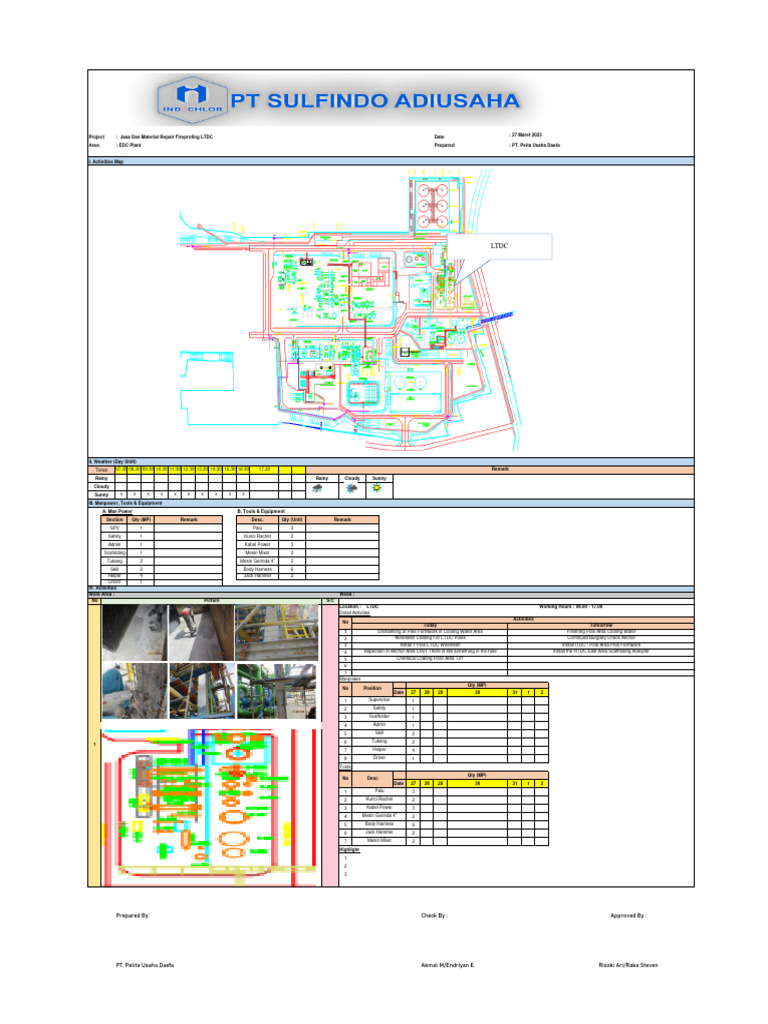Click the zoomed plant layout drawing
Screen dimensions: 768x1024
click(211, 807)
